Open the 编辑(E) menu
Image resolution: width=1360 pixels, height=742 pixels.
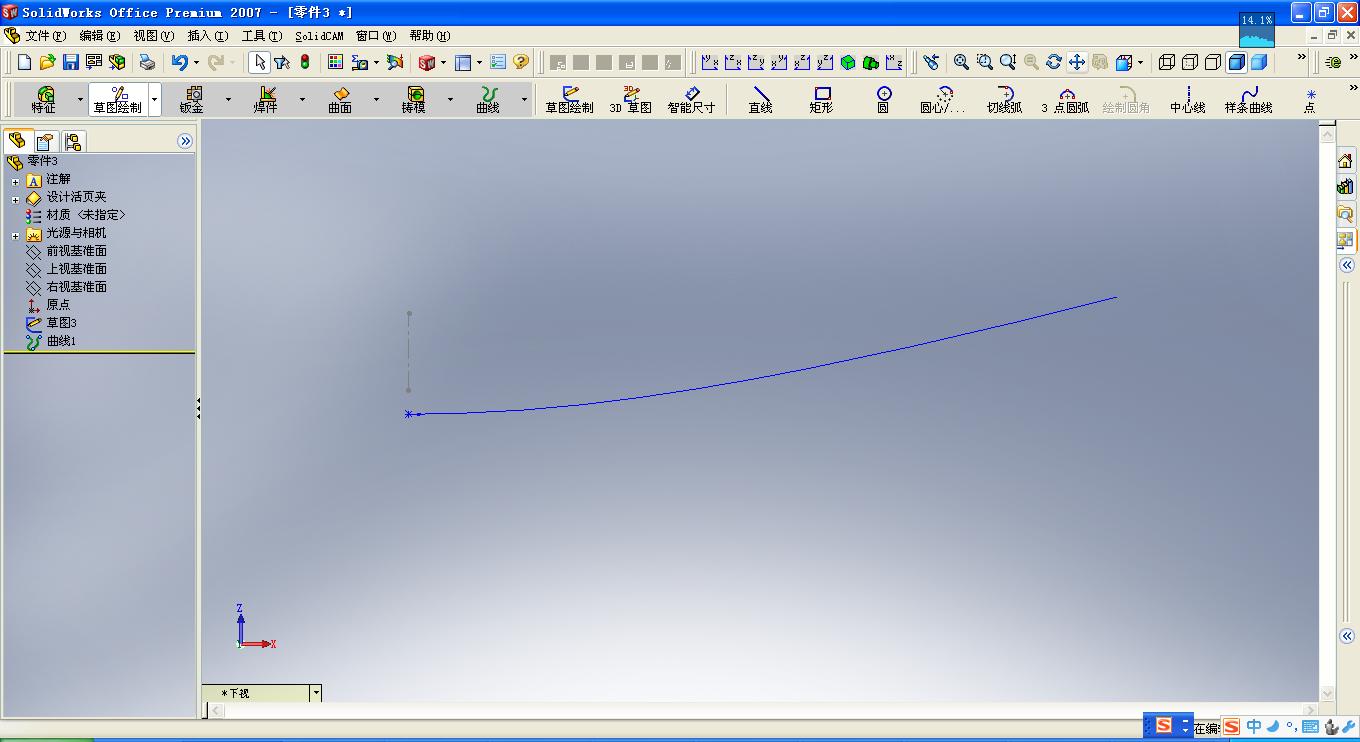100,36
